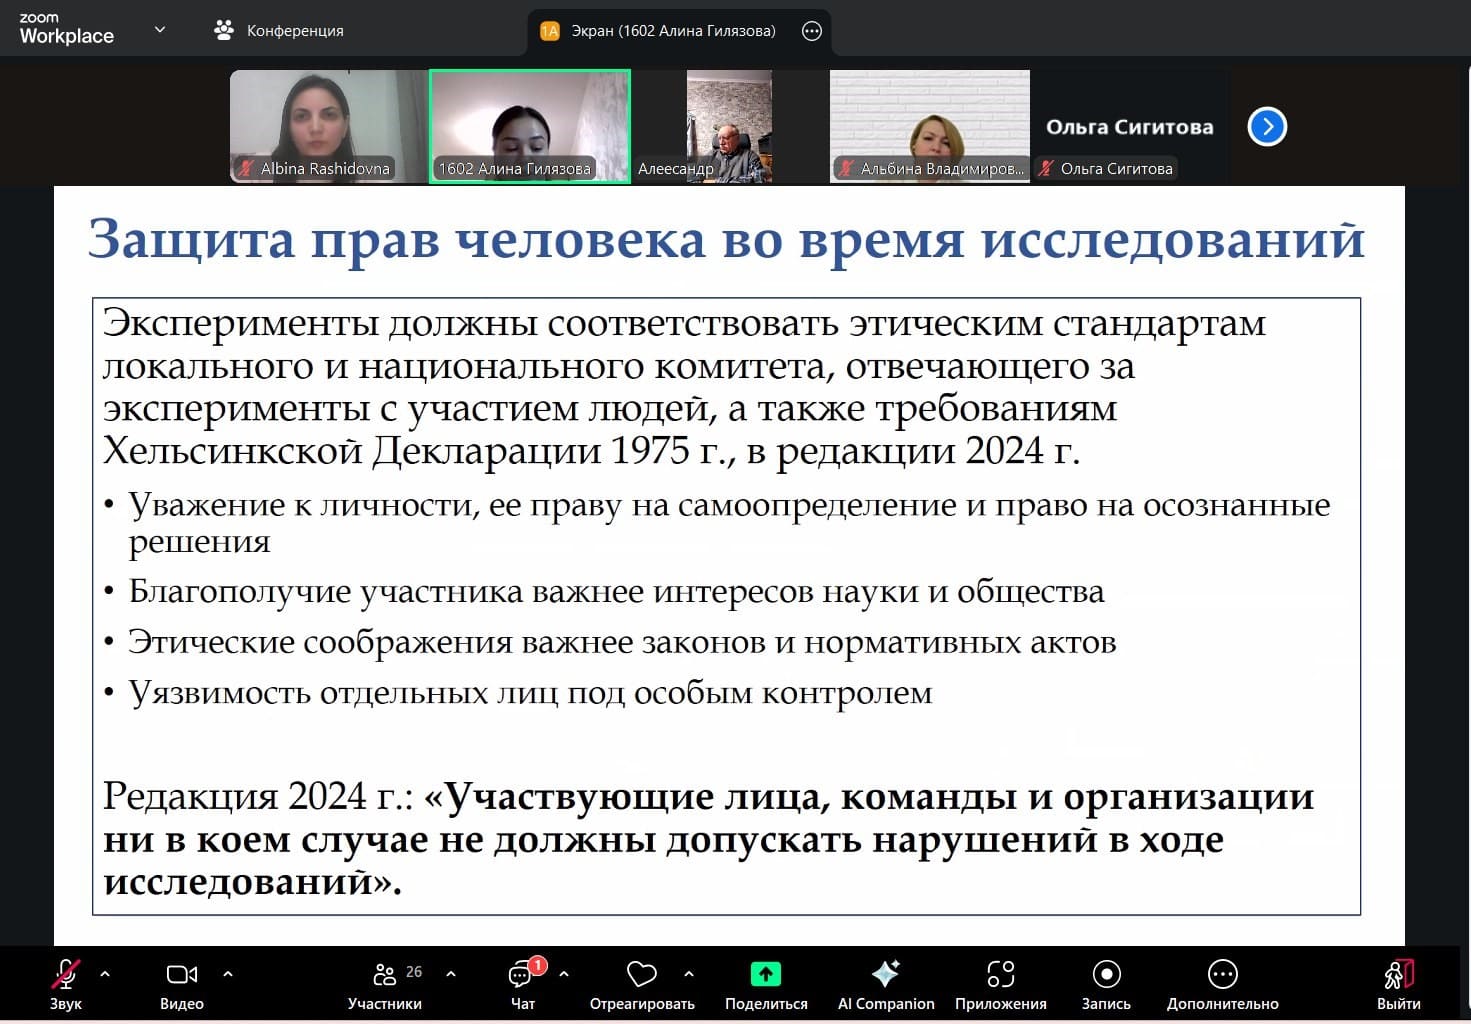1471x1024 pixels.
Task: Open AI Companion sparkle icon
Action: 885,974
